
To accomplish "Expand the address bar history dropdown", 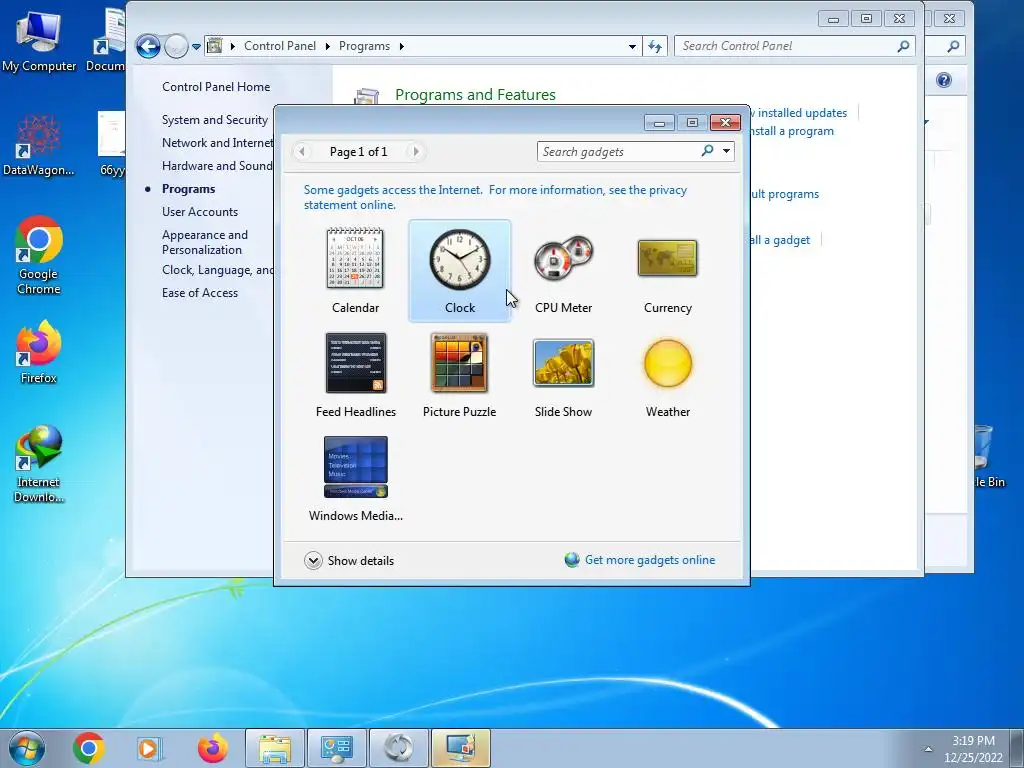I will [632, 46].
